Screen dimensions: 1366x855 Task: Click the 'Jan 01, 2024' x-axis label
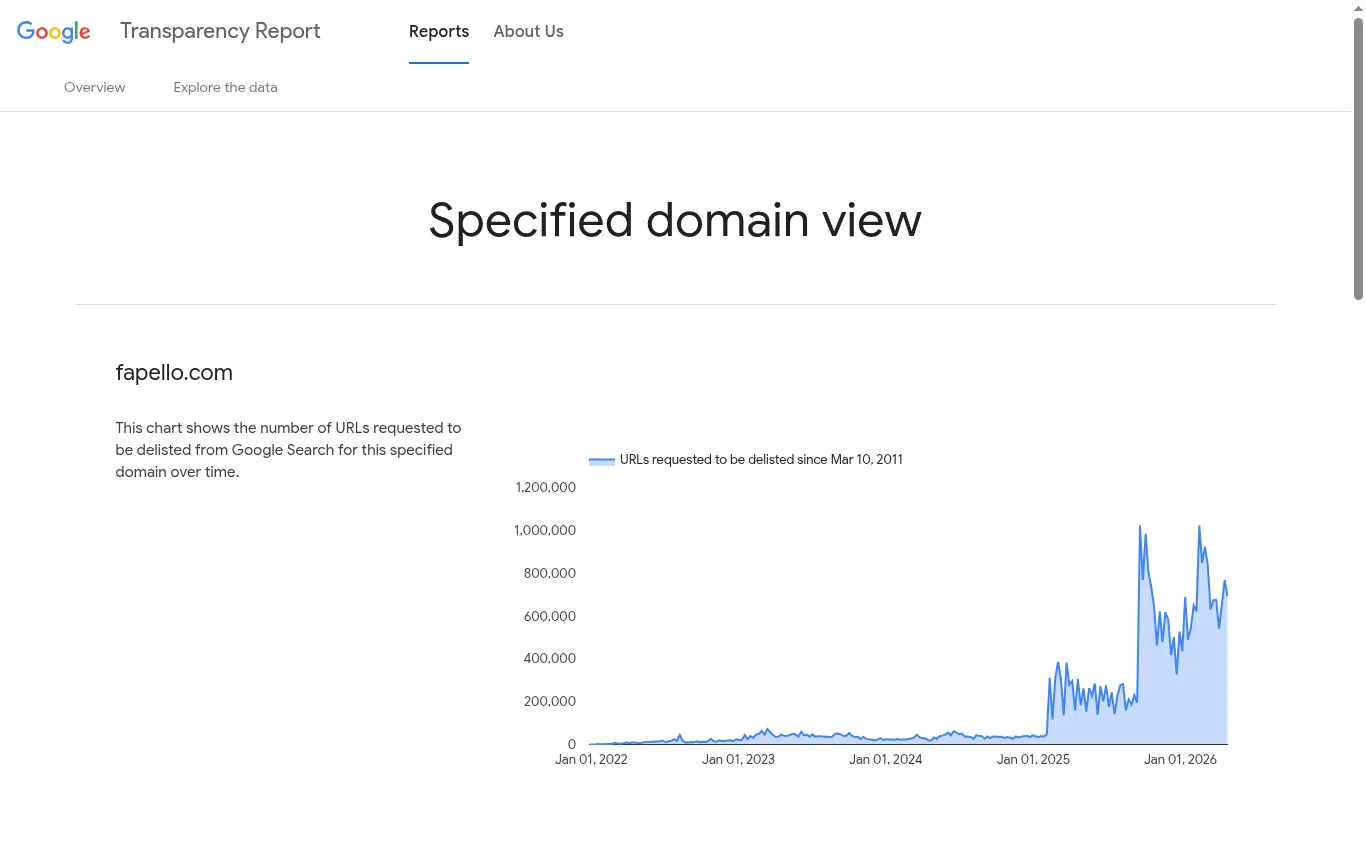(x=886, y=760)
